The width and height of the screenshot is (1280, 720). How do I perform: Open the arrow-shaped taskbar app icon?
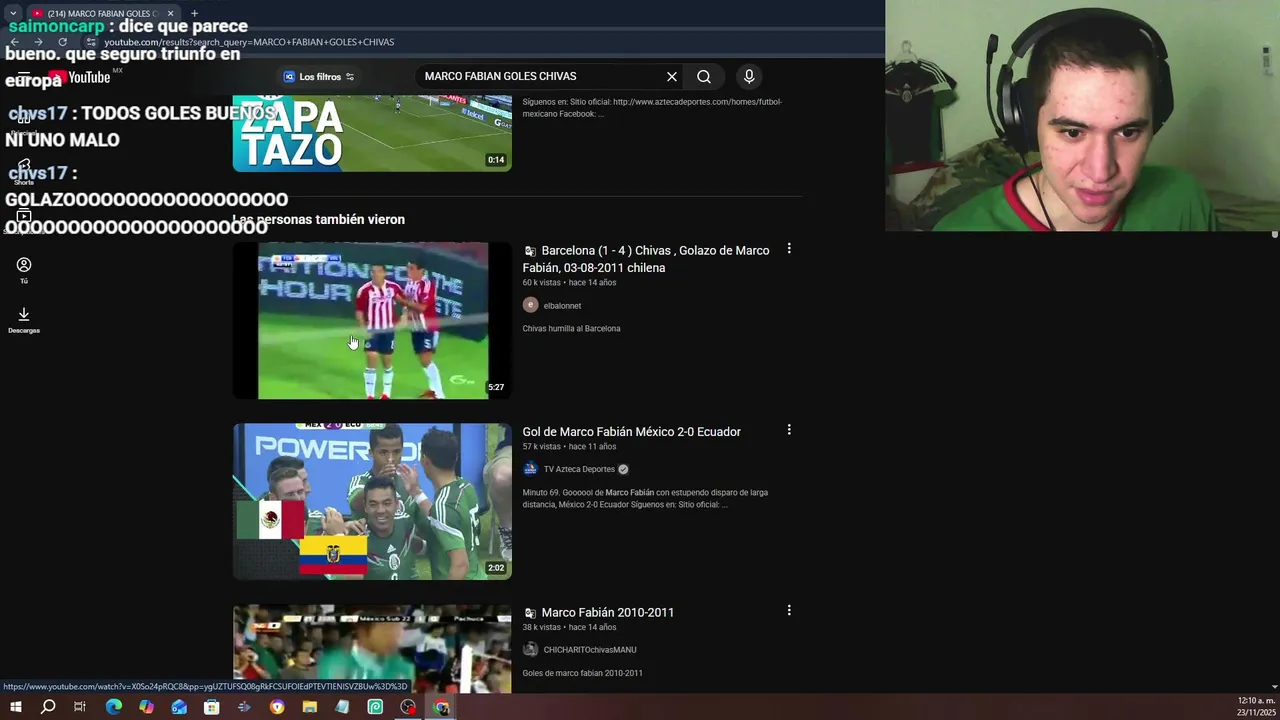[x=244, y=707]
